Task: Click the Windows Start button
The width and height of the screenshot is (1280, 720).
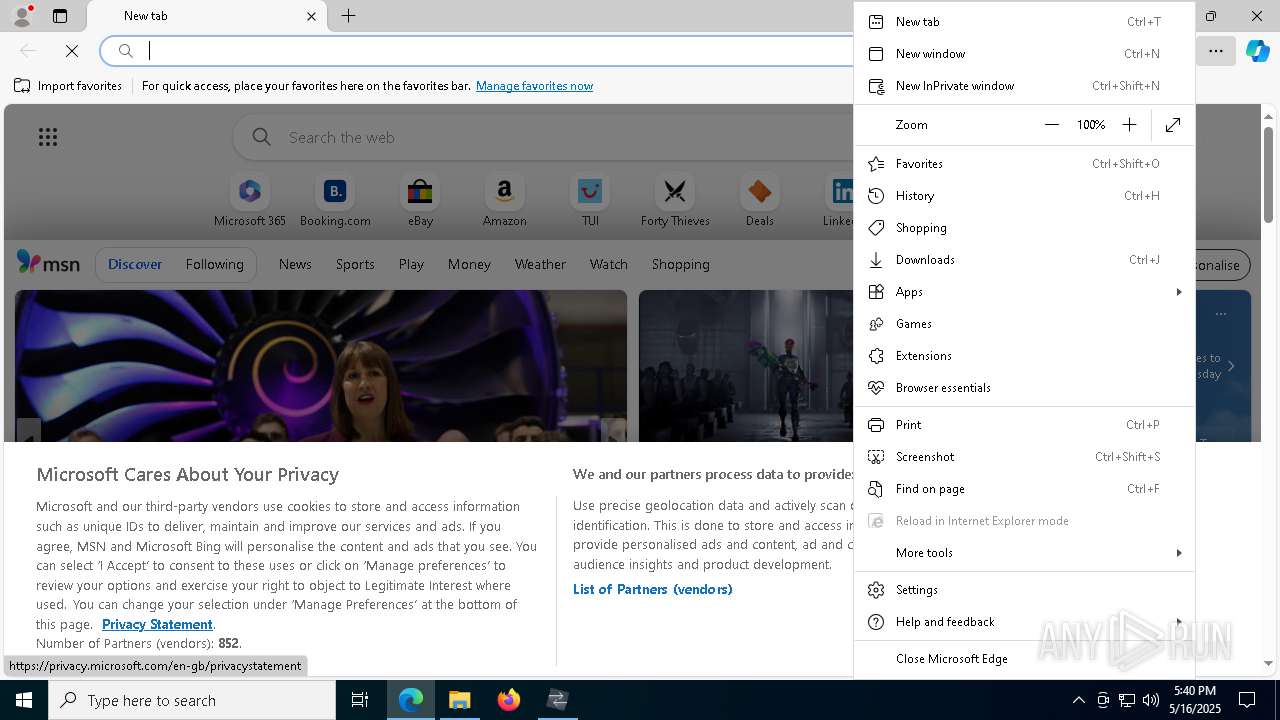Action: pos(24,700)
